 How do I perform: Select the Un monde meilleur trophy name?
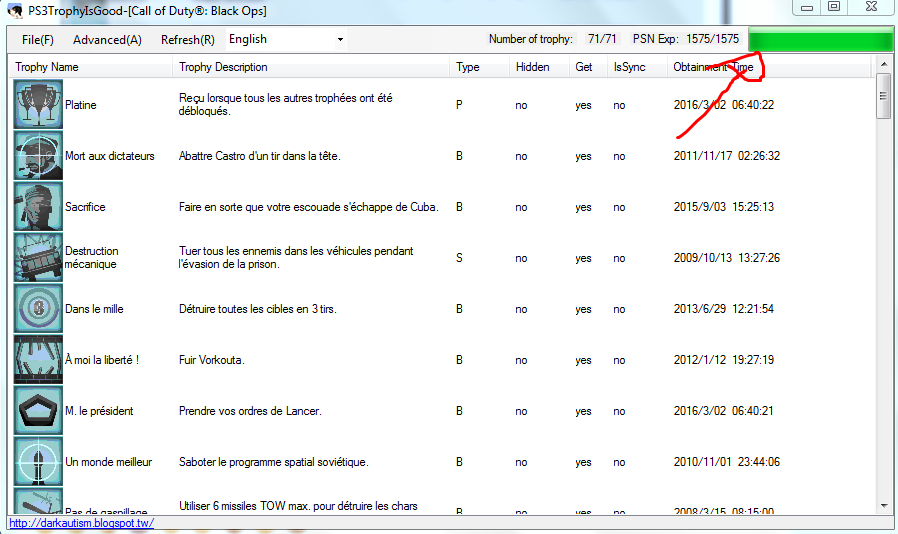coord(109,462)
